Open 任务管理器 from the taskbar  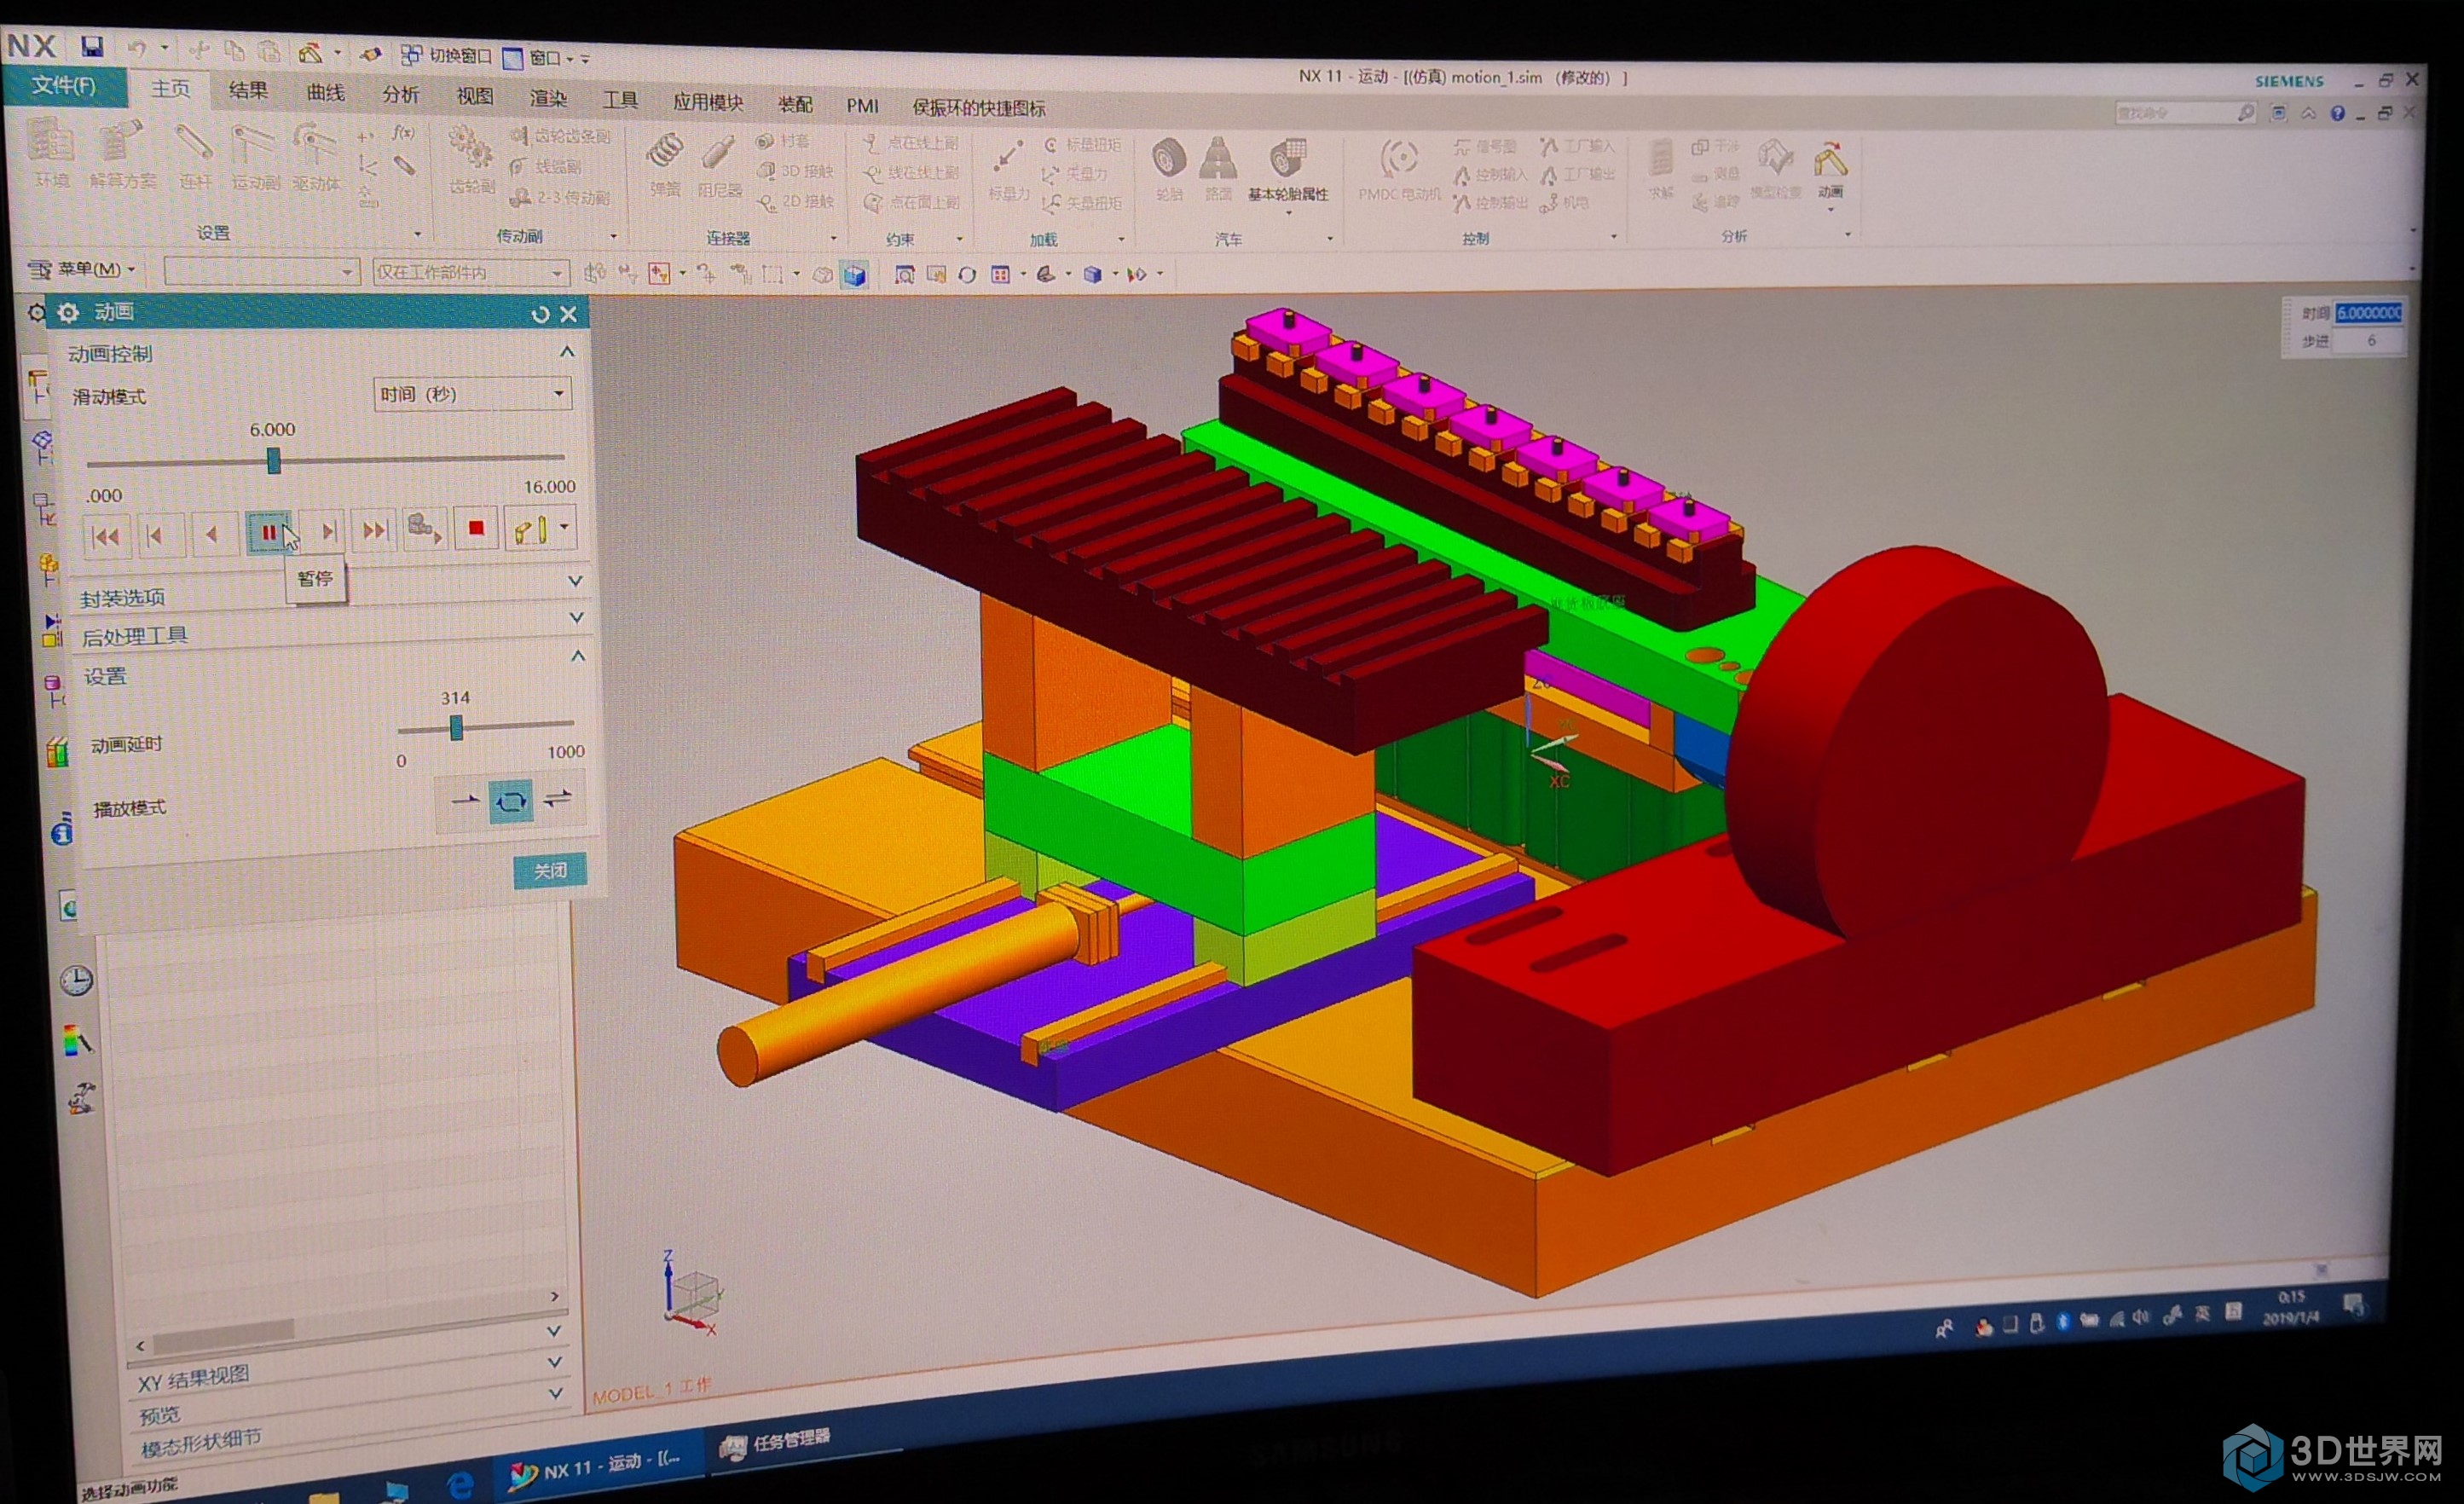[776, 1442]
